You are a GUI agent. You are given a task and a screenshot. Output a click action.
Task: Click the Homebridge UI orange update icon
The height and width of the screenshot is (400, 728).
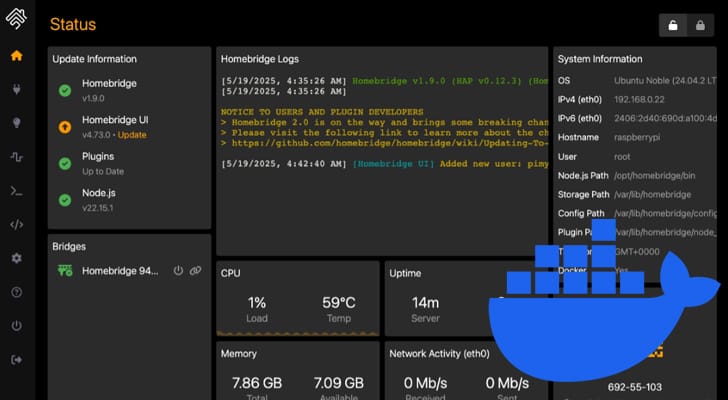[65, 127]
